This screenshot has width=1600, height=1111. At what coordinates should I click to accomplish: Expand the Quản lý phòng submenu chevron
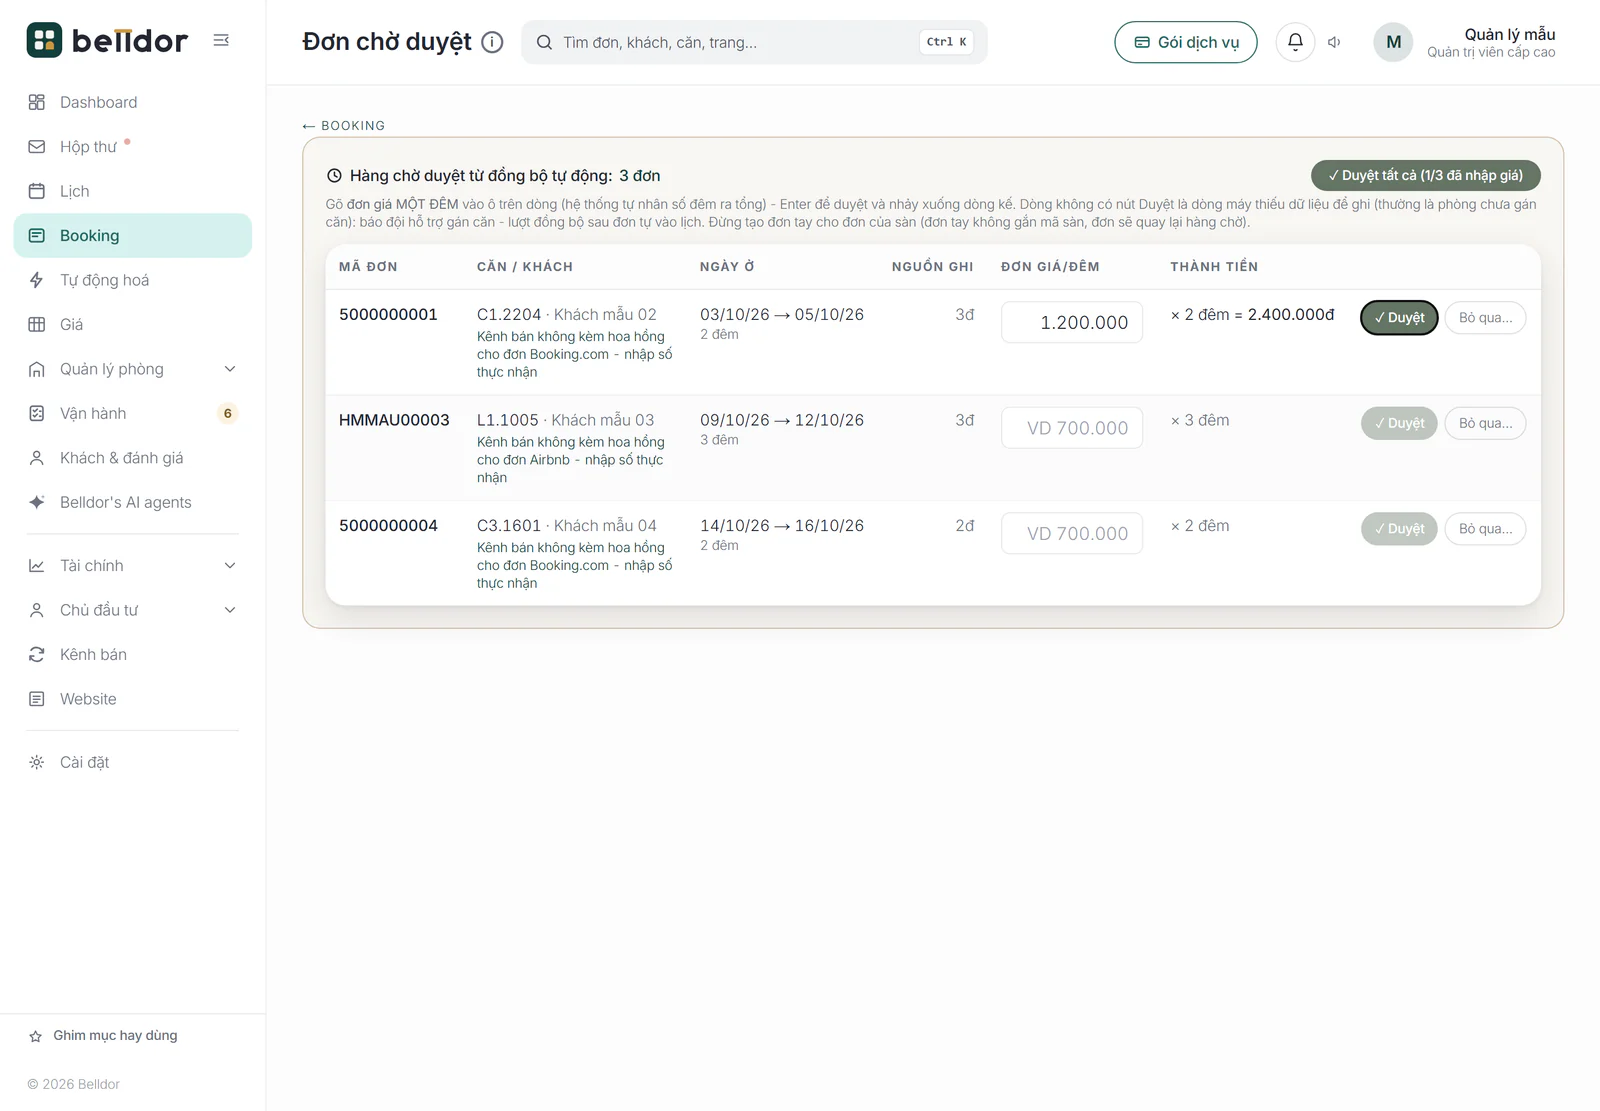pos(230,369)
